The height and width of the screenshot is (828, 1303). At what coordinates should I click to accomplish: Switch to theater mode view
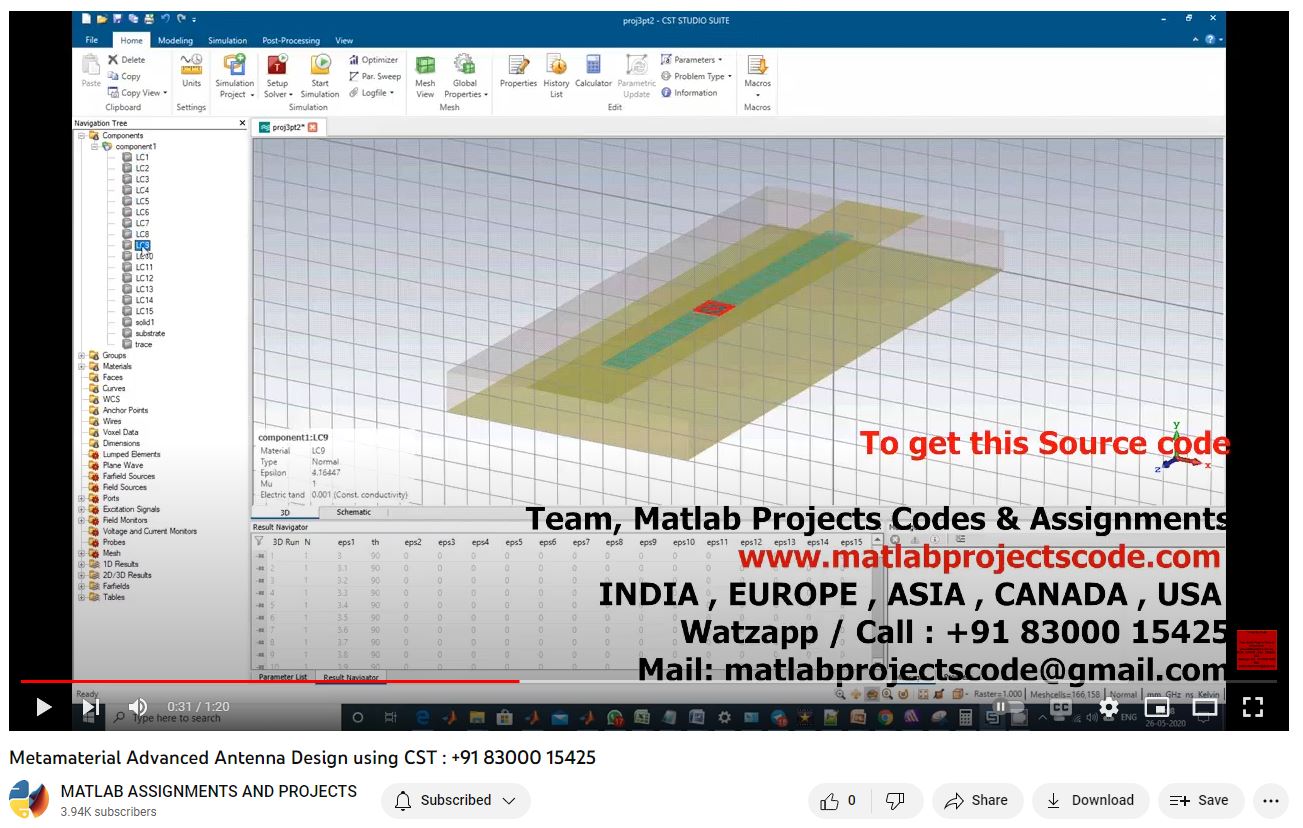tap(1204, 707)
